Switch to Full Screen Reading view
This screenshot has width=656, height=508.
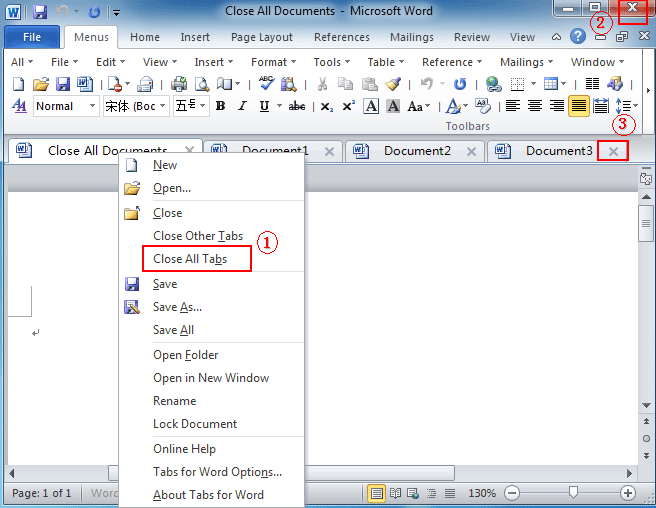(395, 493)
